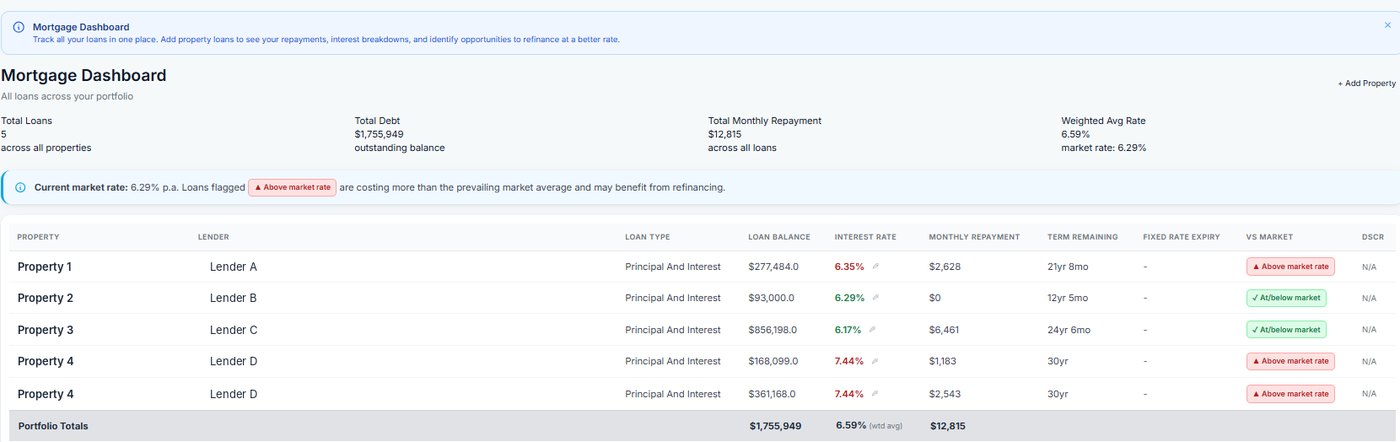
Task: Click the INTEREST RATE column header
Action: pos(866,237)
